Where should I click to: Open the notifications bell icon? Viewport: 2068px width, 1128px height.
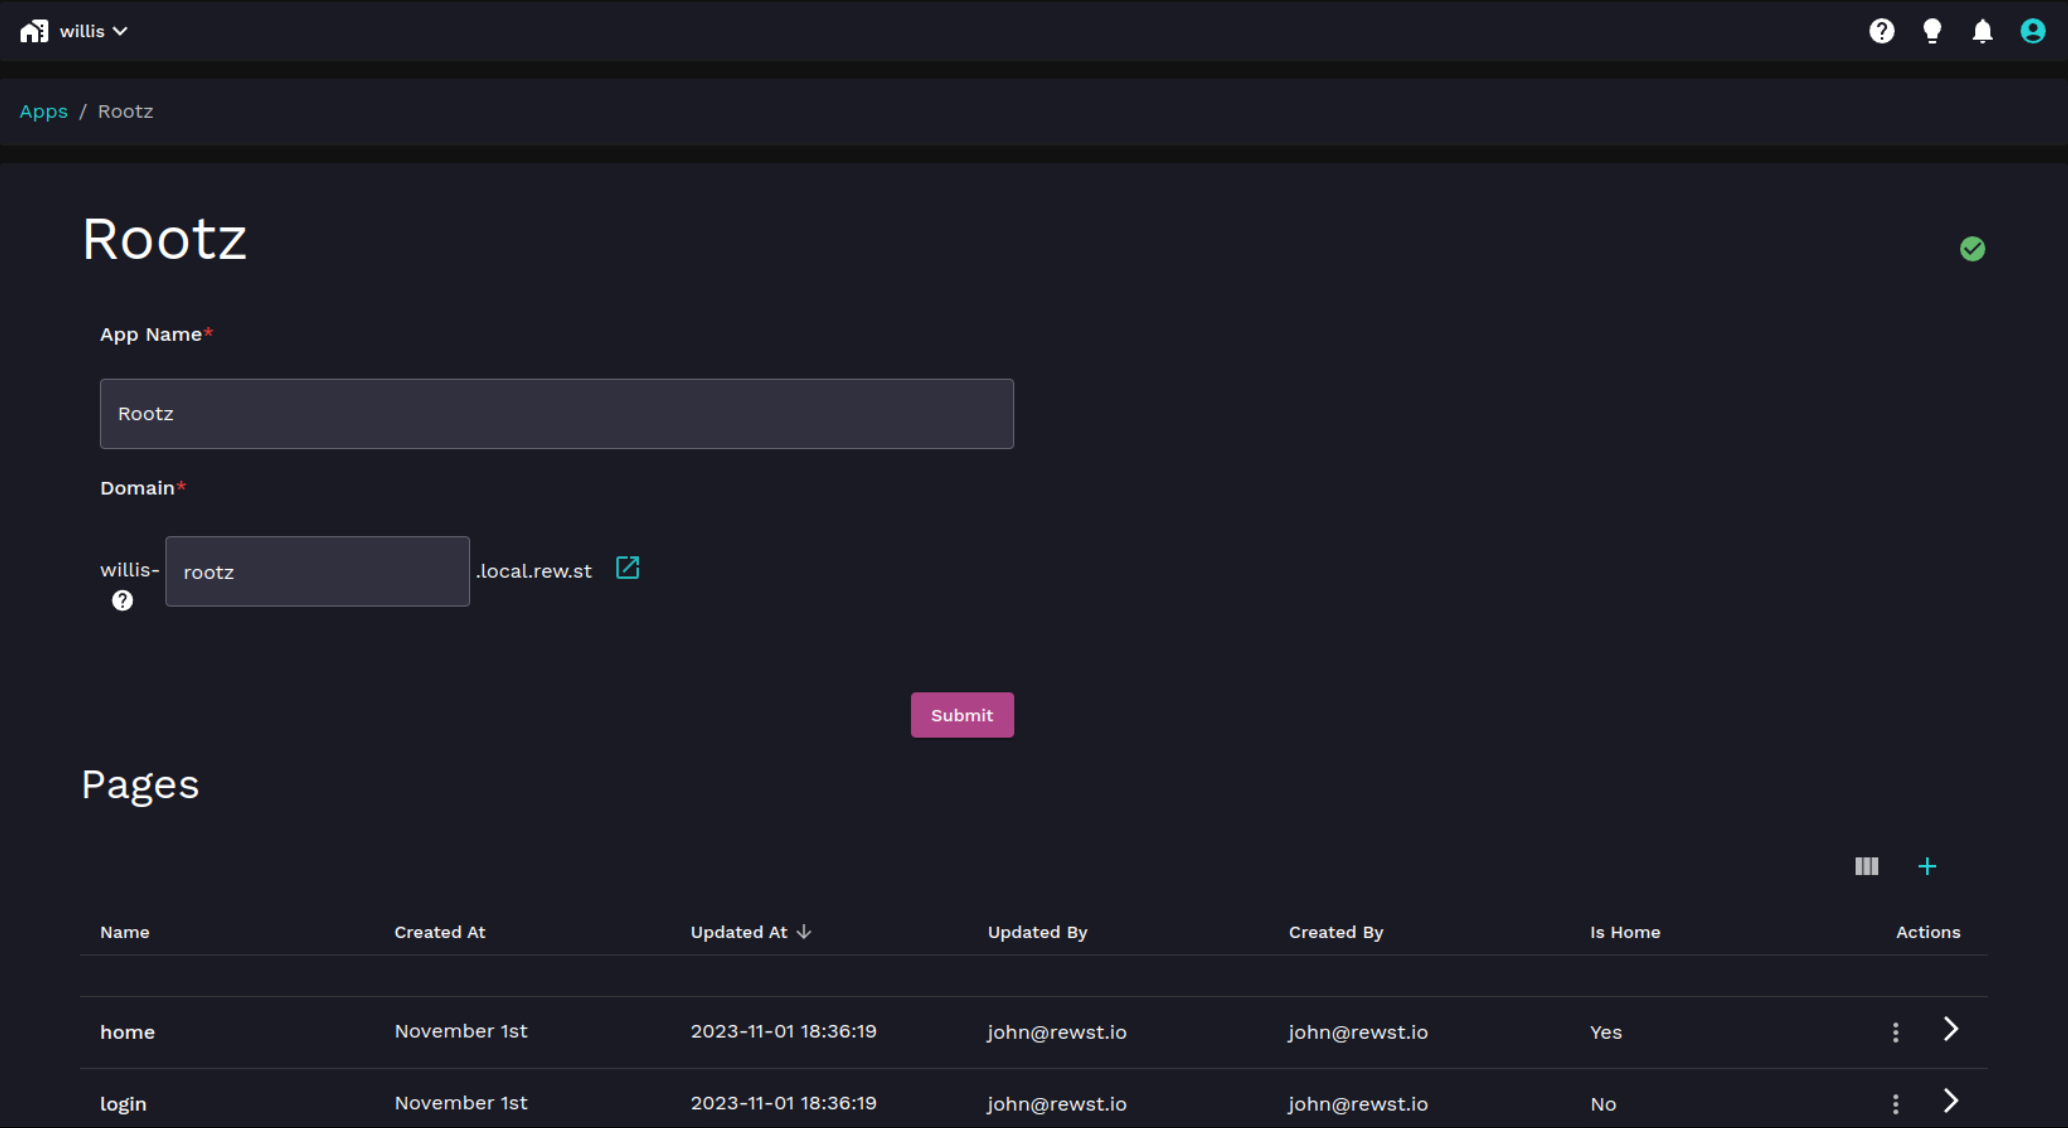1982,31
